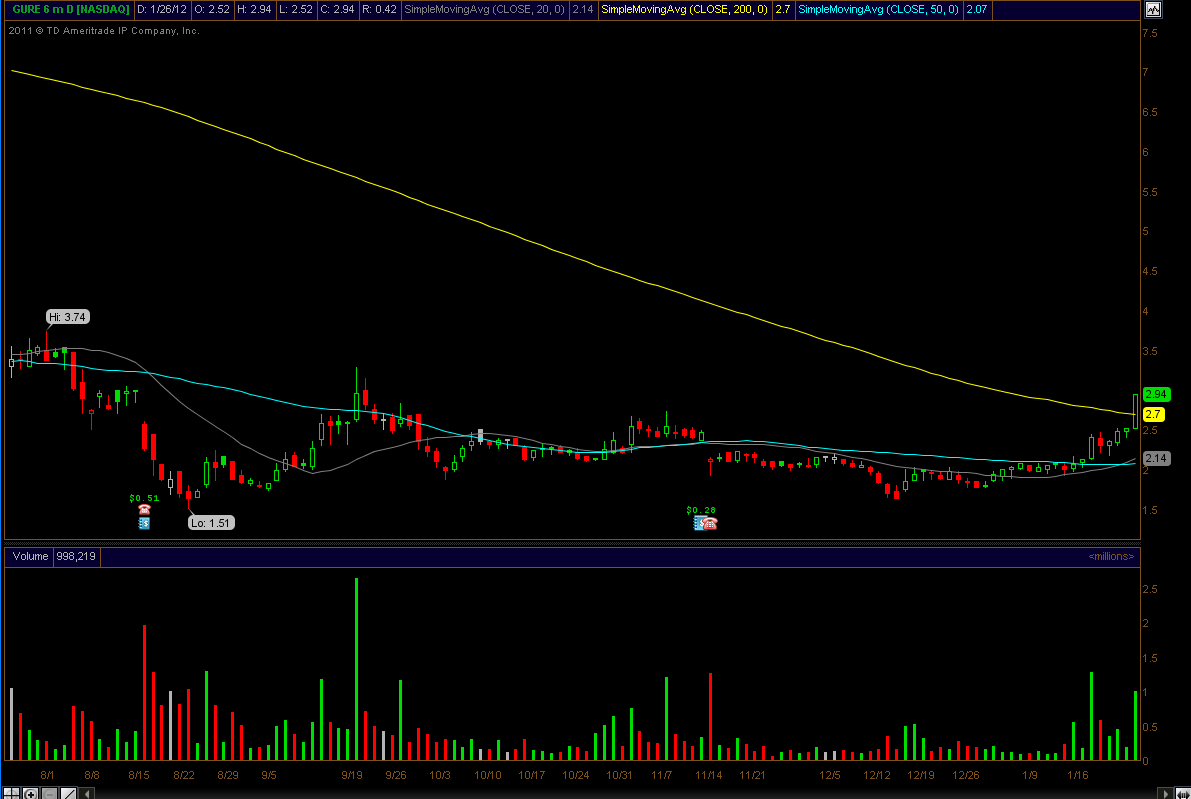Viewport: 1191px width, 799px height.
Task: Open the event icon below $0.28
Action: 706,523
